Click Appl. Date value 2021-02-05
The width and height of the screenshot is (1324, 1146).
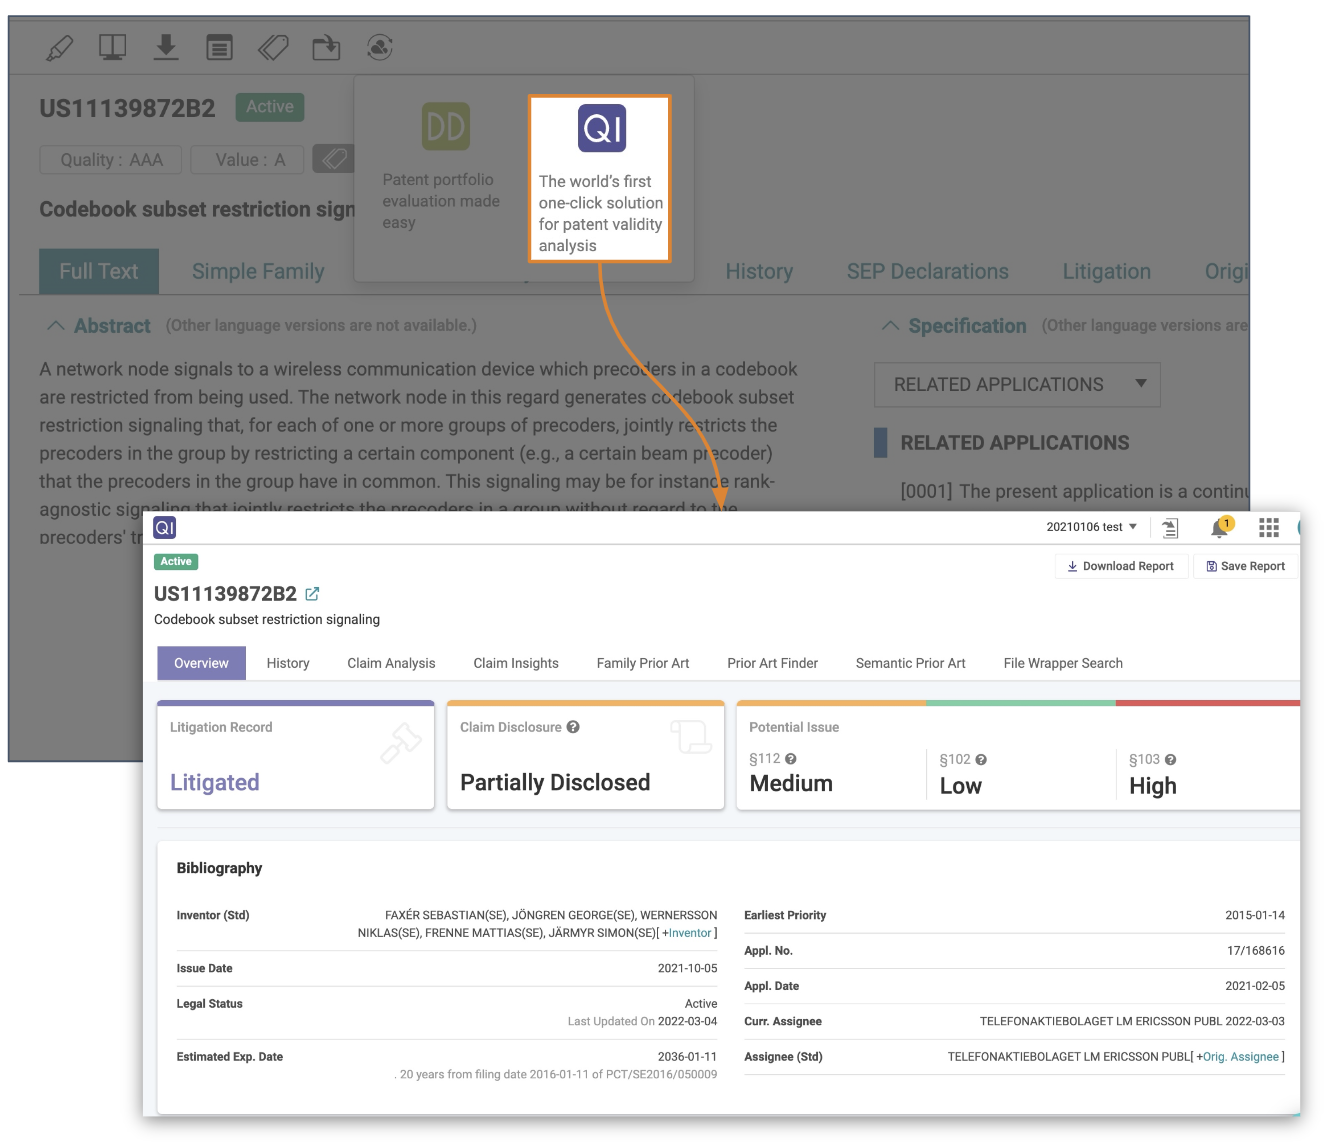click(x=1255, y=986)
